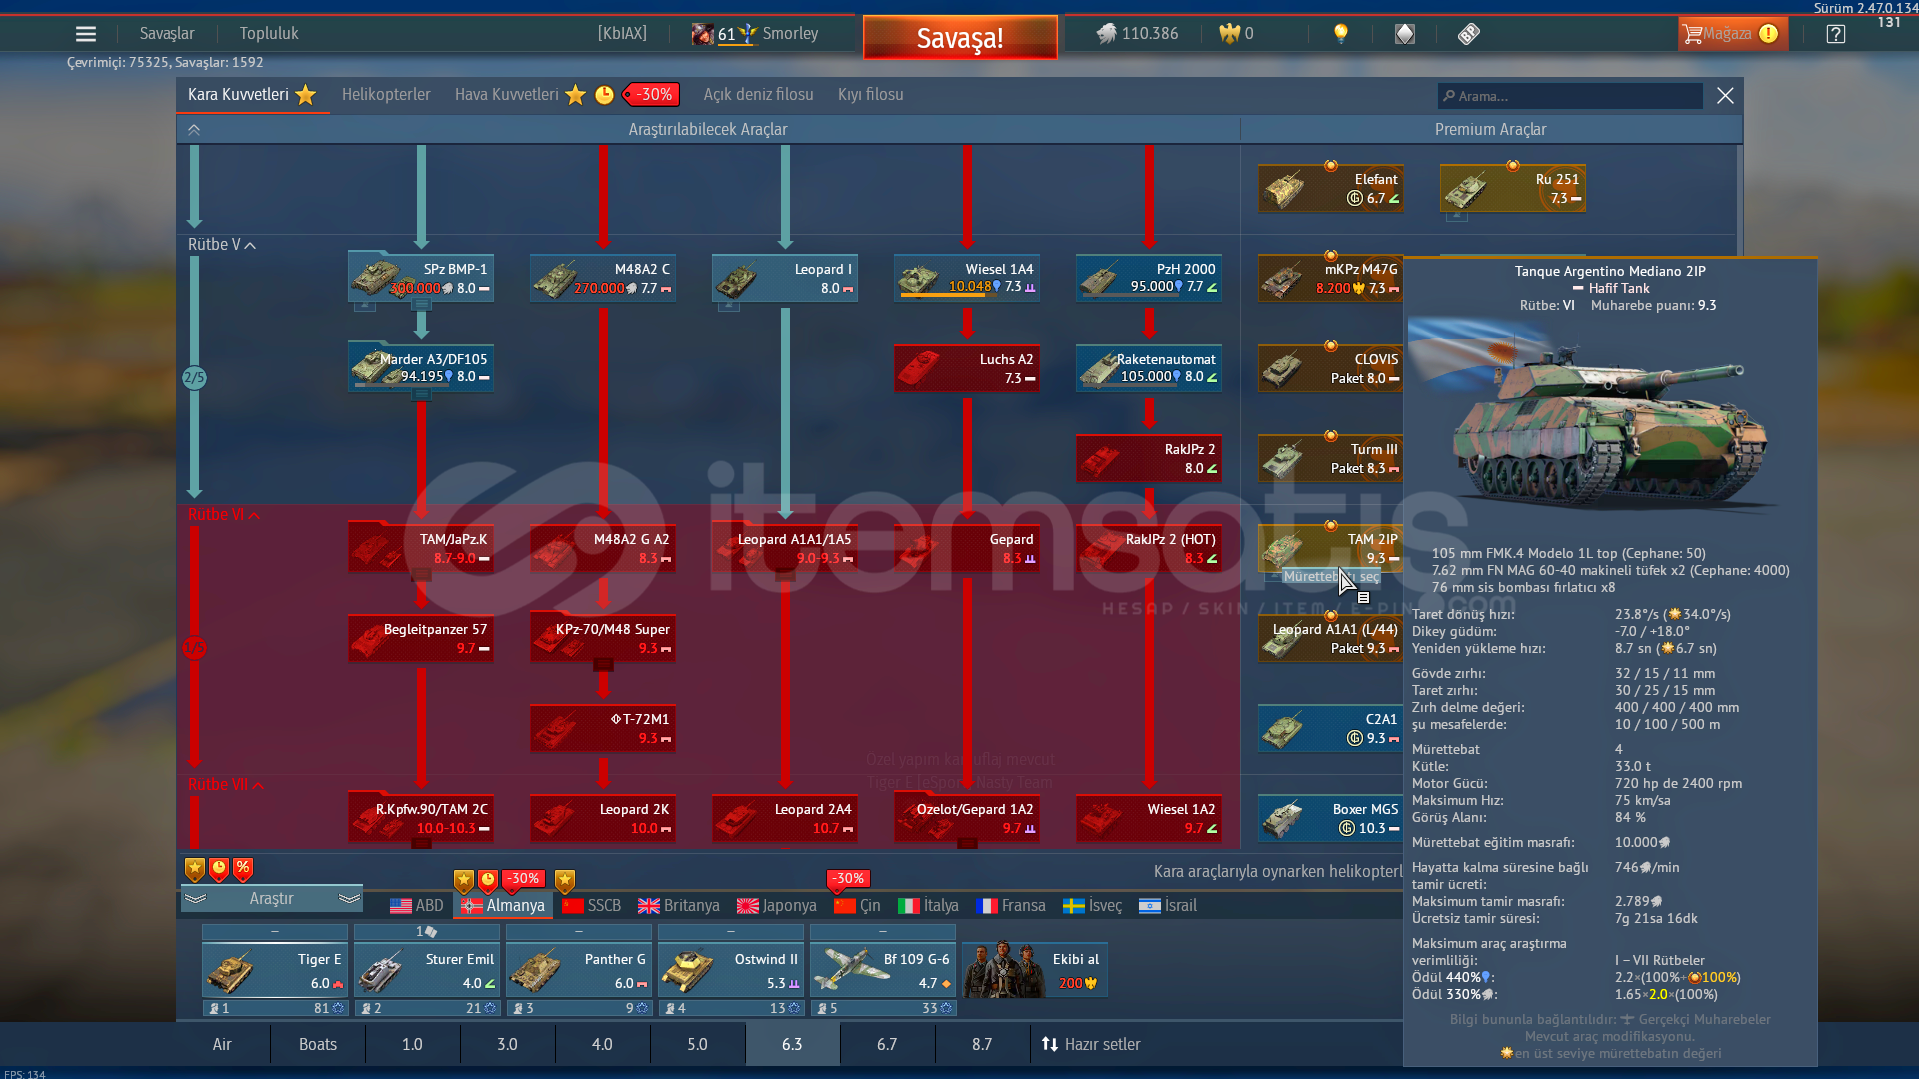Choose the Çin nation flag
Screen dimensions: 1919x1079
click(x=858, y=906)
